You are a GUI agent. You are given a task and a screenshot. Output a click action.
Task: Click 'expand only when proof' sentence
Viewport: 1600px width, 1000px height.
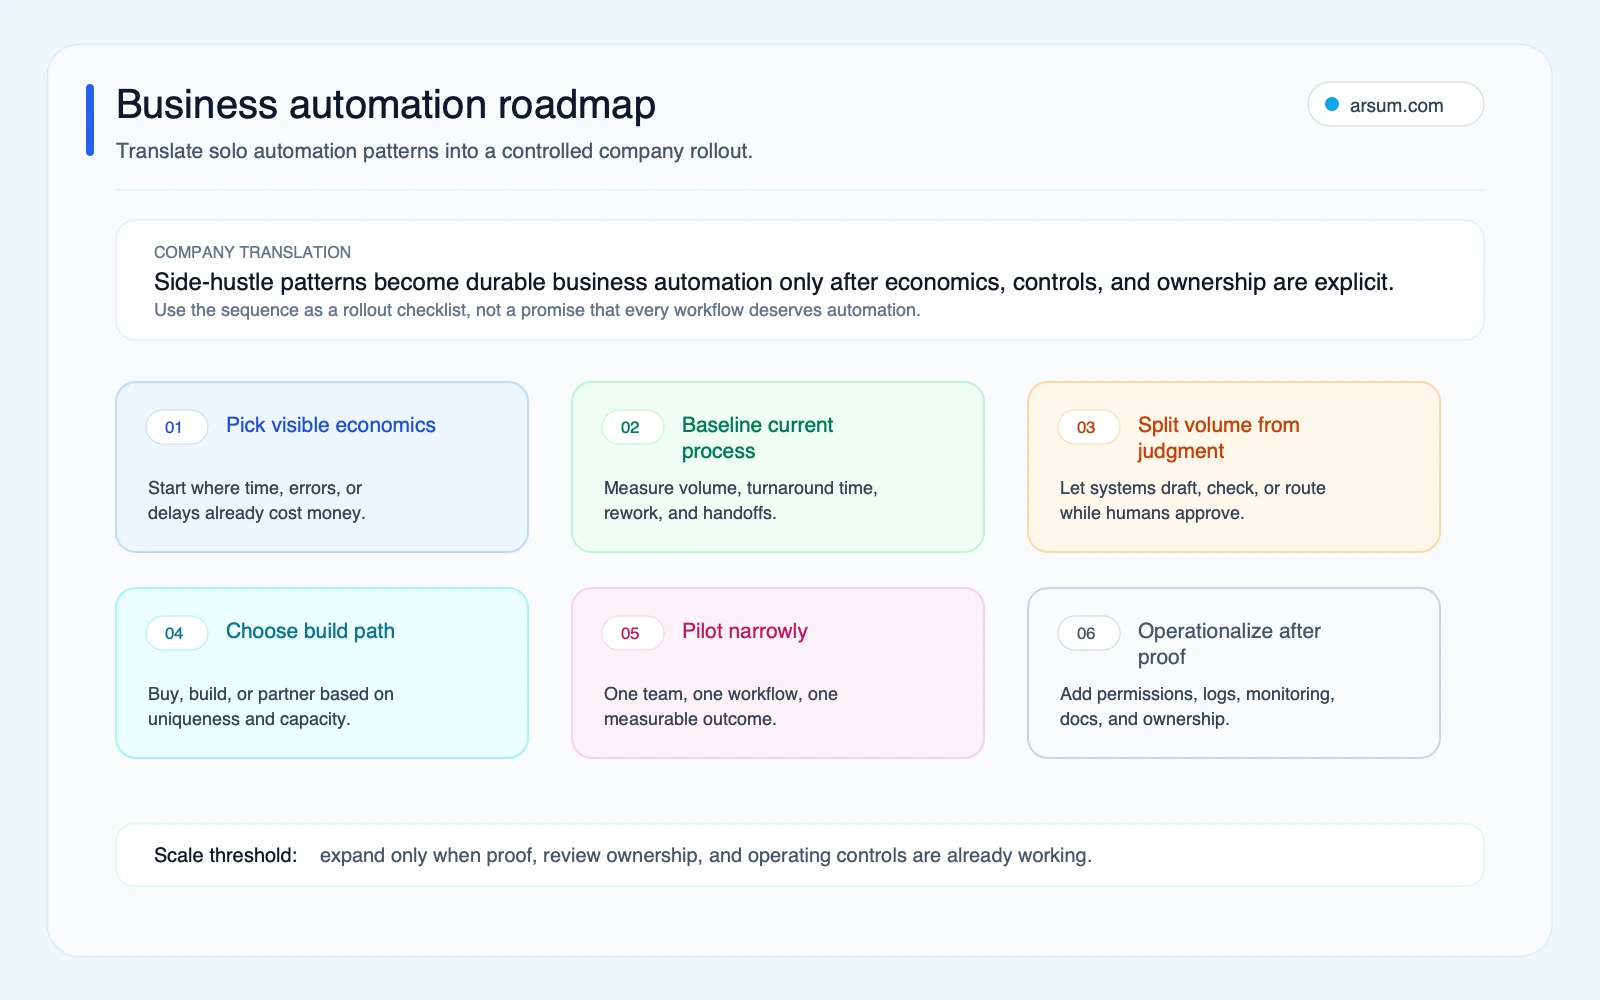tap(706, 855)
